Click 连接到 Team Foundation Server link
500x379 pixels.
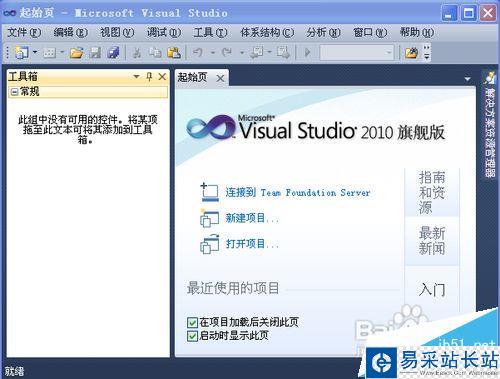[x=298, y=192]
